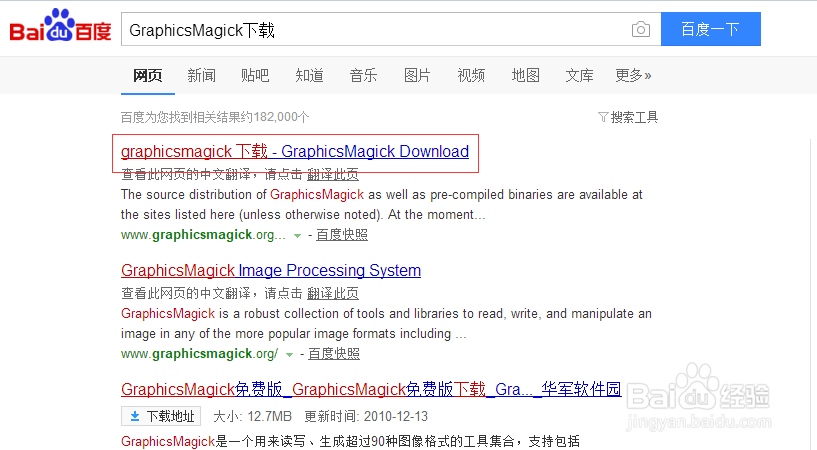
Task: Open GraphicsMagick Image Processing System result
Action: tap(271, 270)
